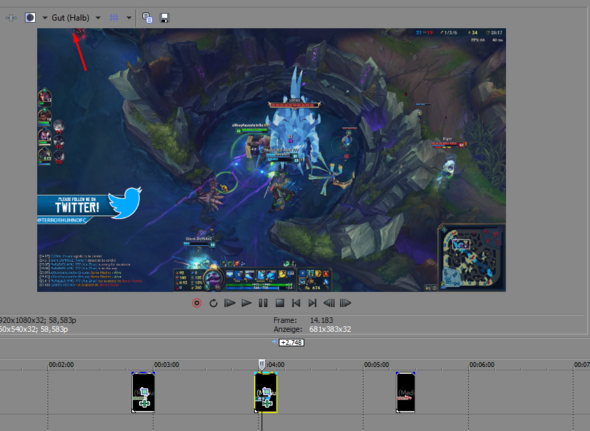The width and height of the screenshot is (590, 431).
Task: Select the clip just before 00:03:00
Action: click(x=143, y=392)
